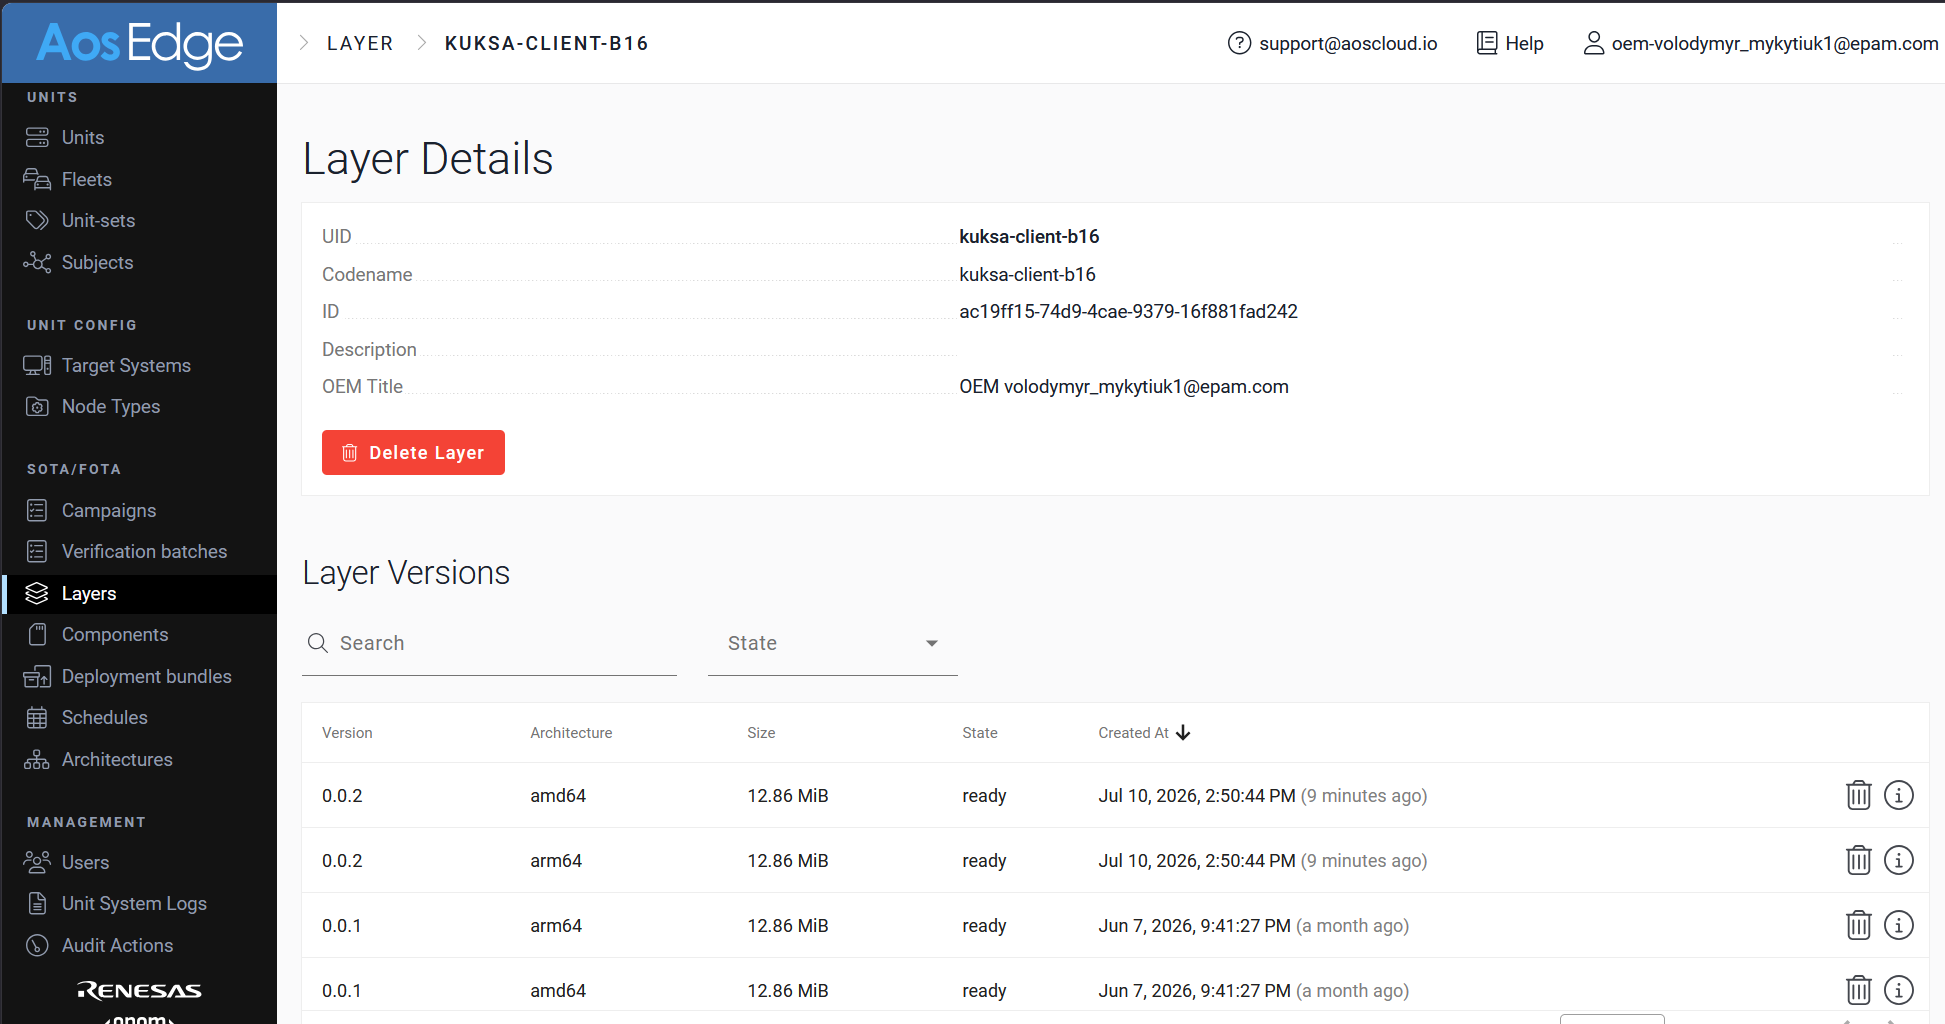Delete the 0.0.2 amd64 layer version
This screenshot has width=1945, height=1024.
coord(1858,795)
